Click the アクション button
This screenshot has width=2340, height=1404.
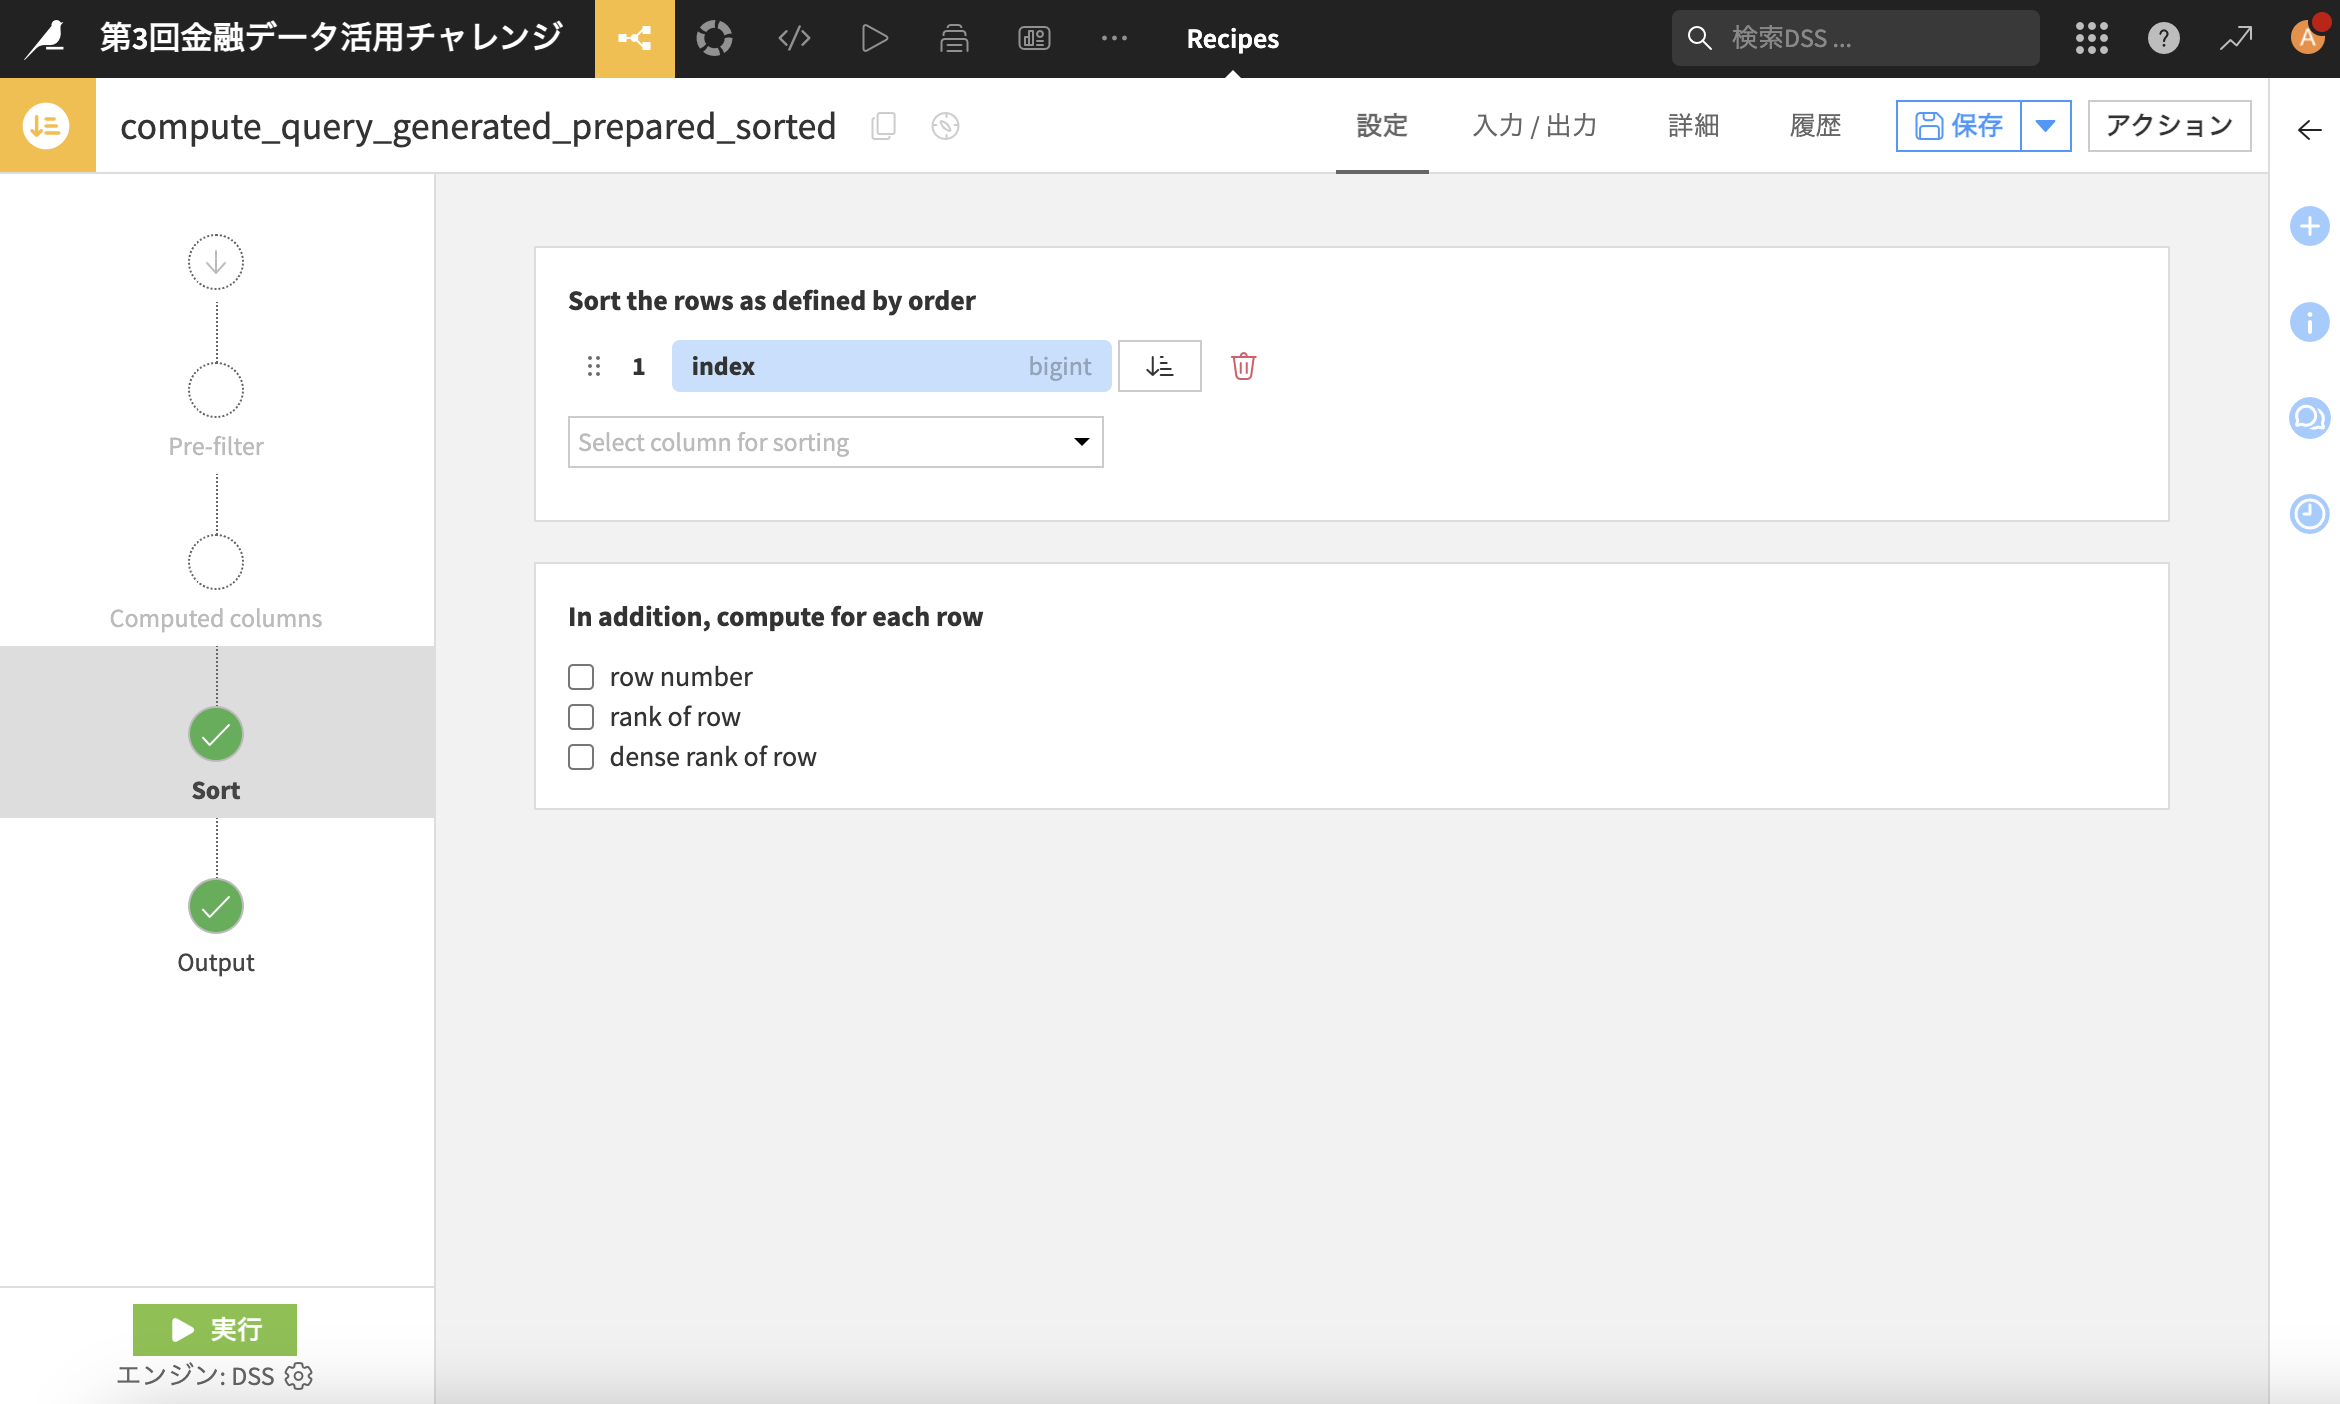click(x=2169, y=126)
